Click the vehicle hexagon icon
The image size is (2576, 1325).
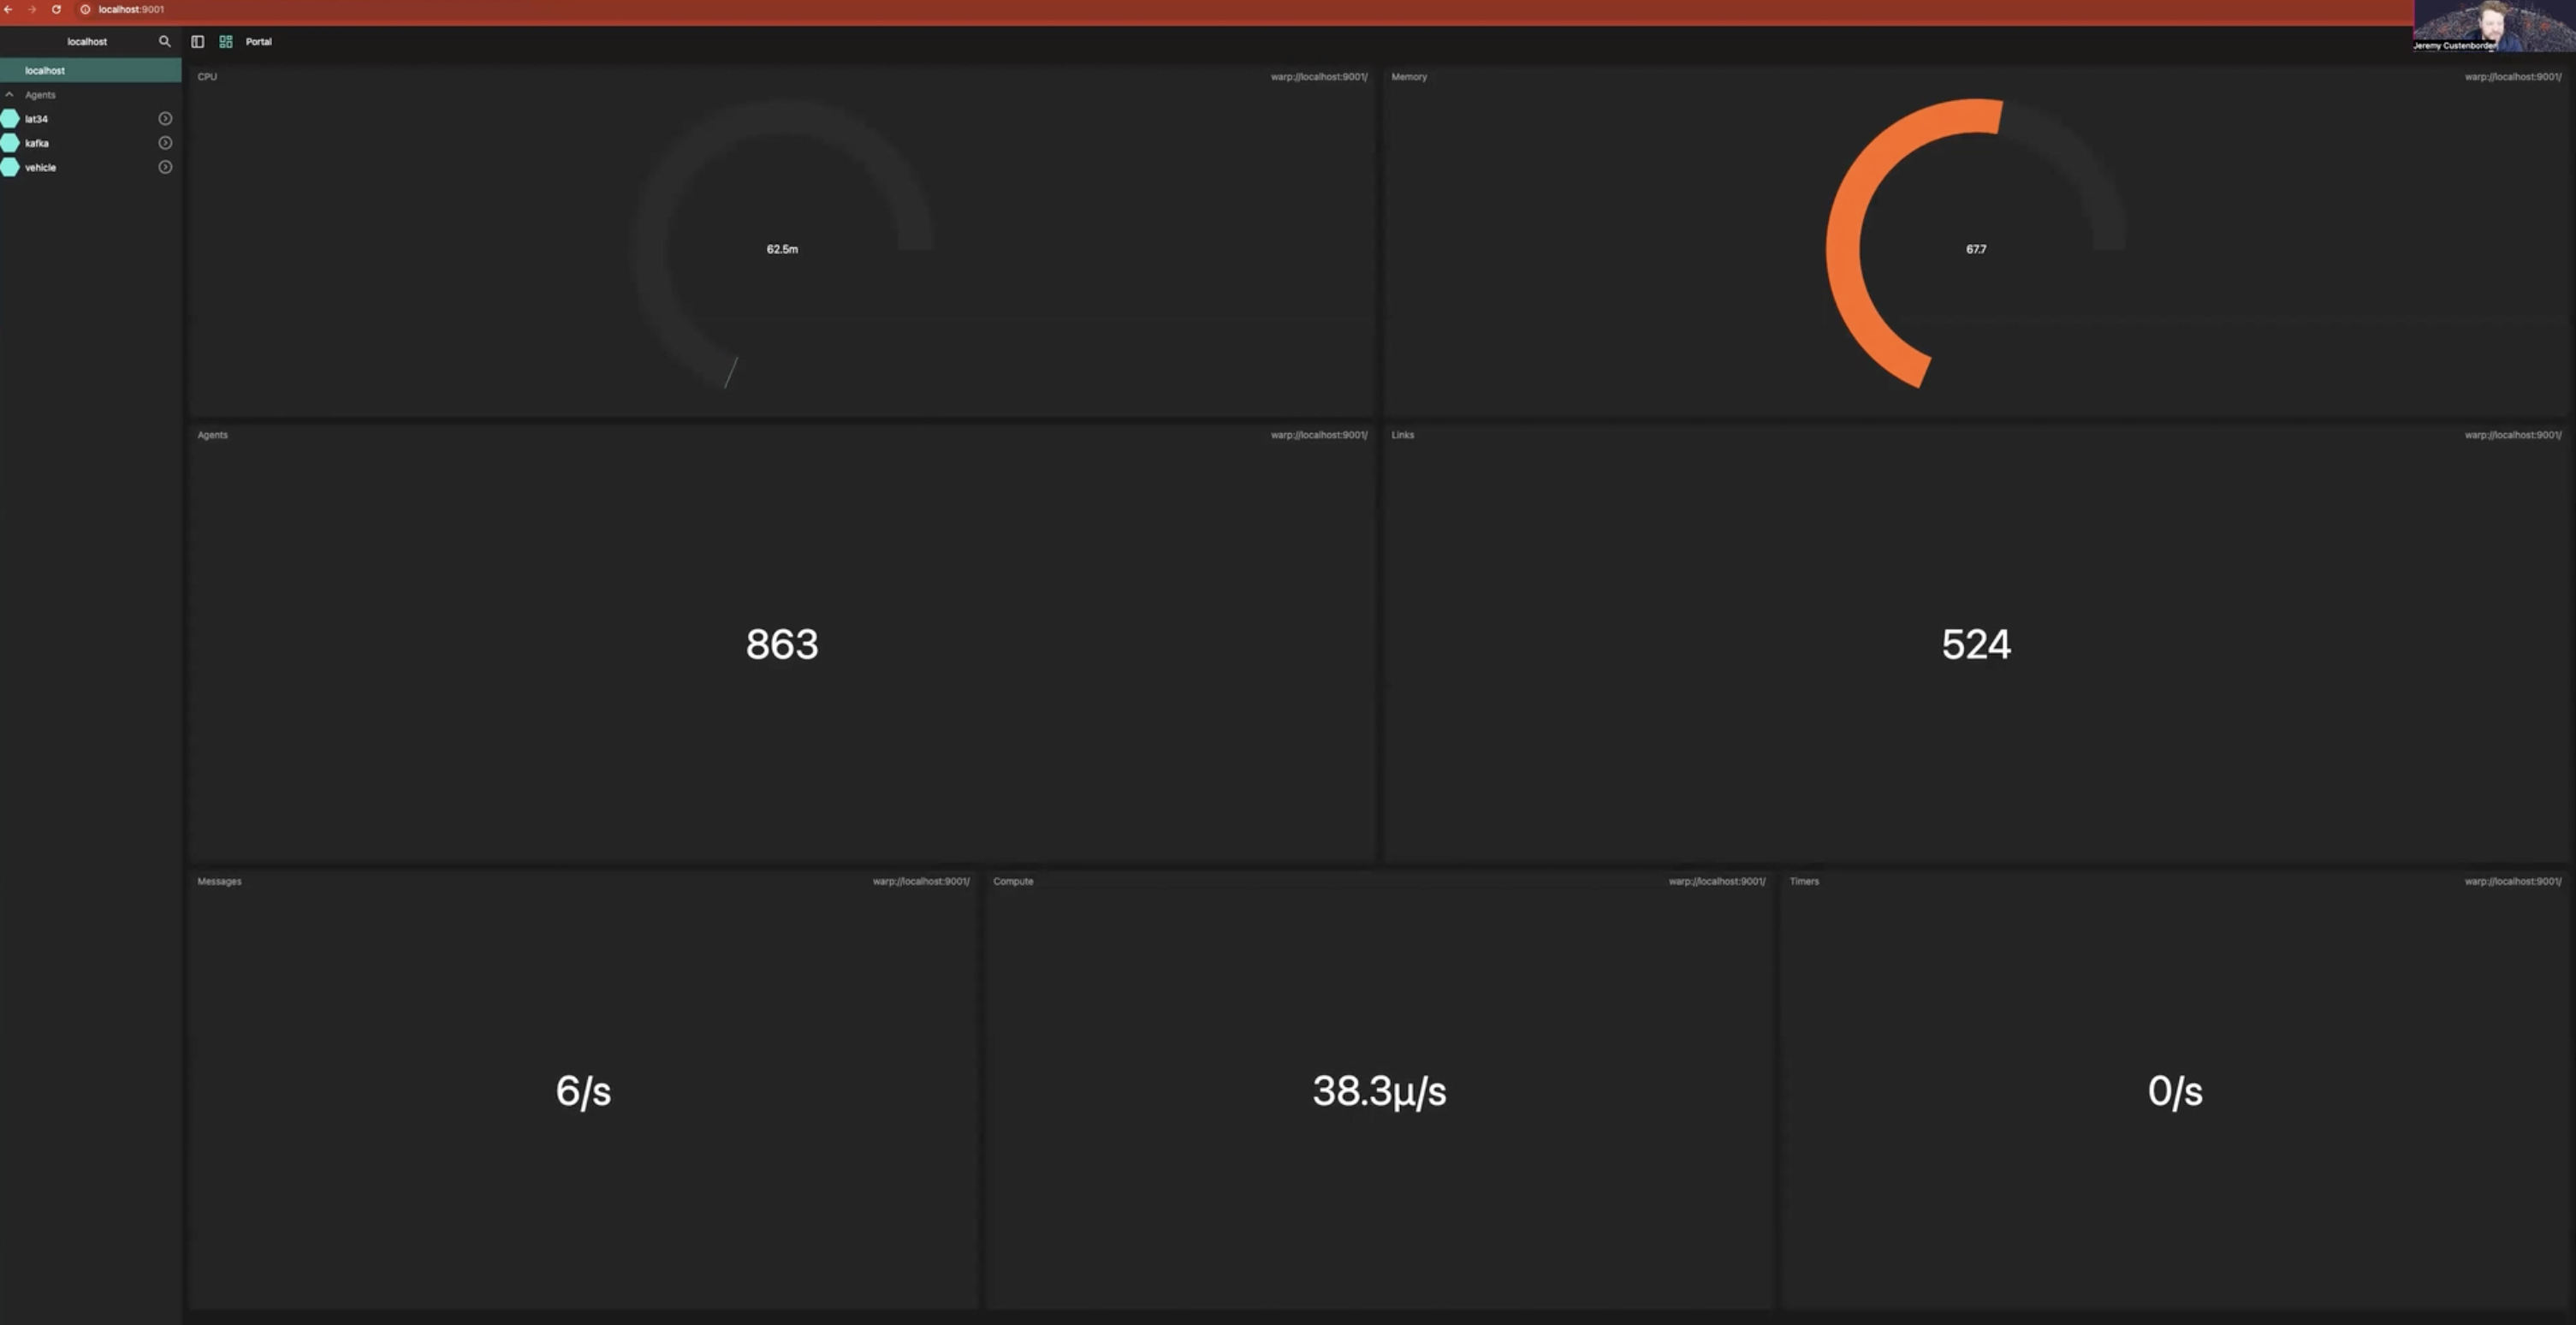pyautogui.click(x=10, y=167)
